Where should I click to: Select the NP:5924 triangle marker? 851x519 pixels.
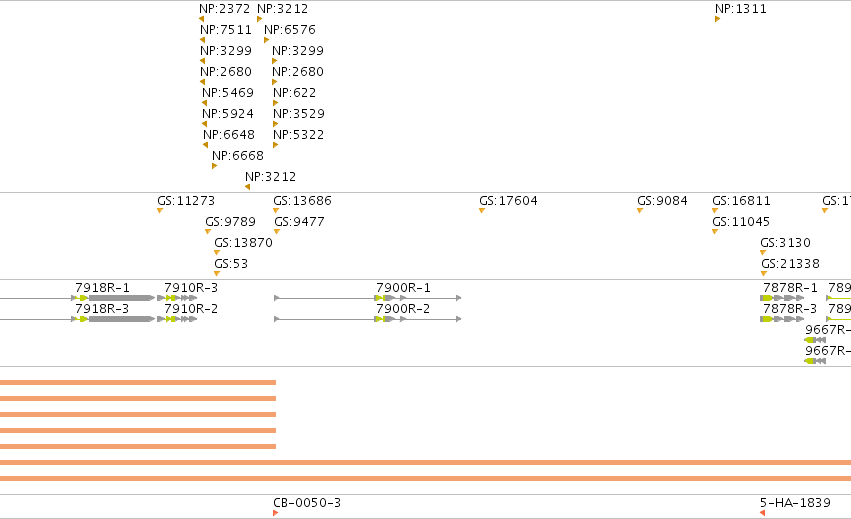coord(205,124)
